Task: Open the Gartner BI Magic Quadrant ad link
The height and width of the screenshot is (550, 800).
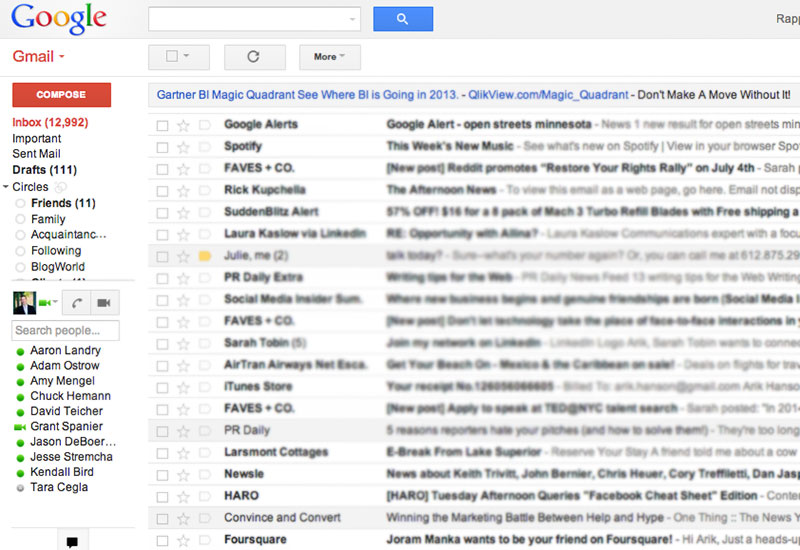Action: tap(307, 95)
